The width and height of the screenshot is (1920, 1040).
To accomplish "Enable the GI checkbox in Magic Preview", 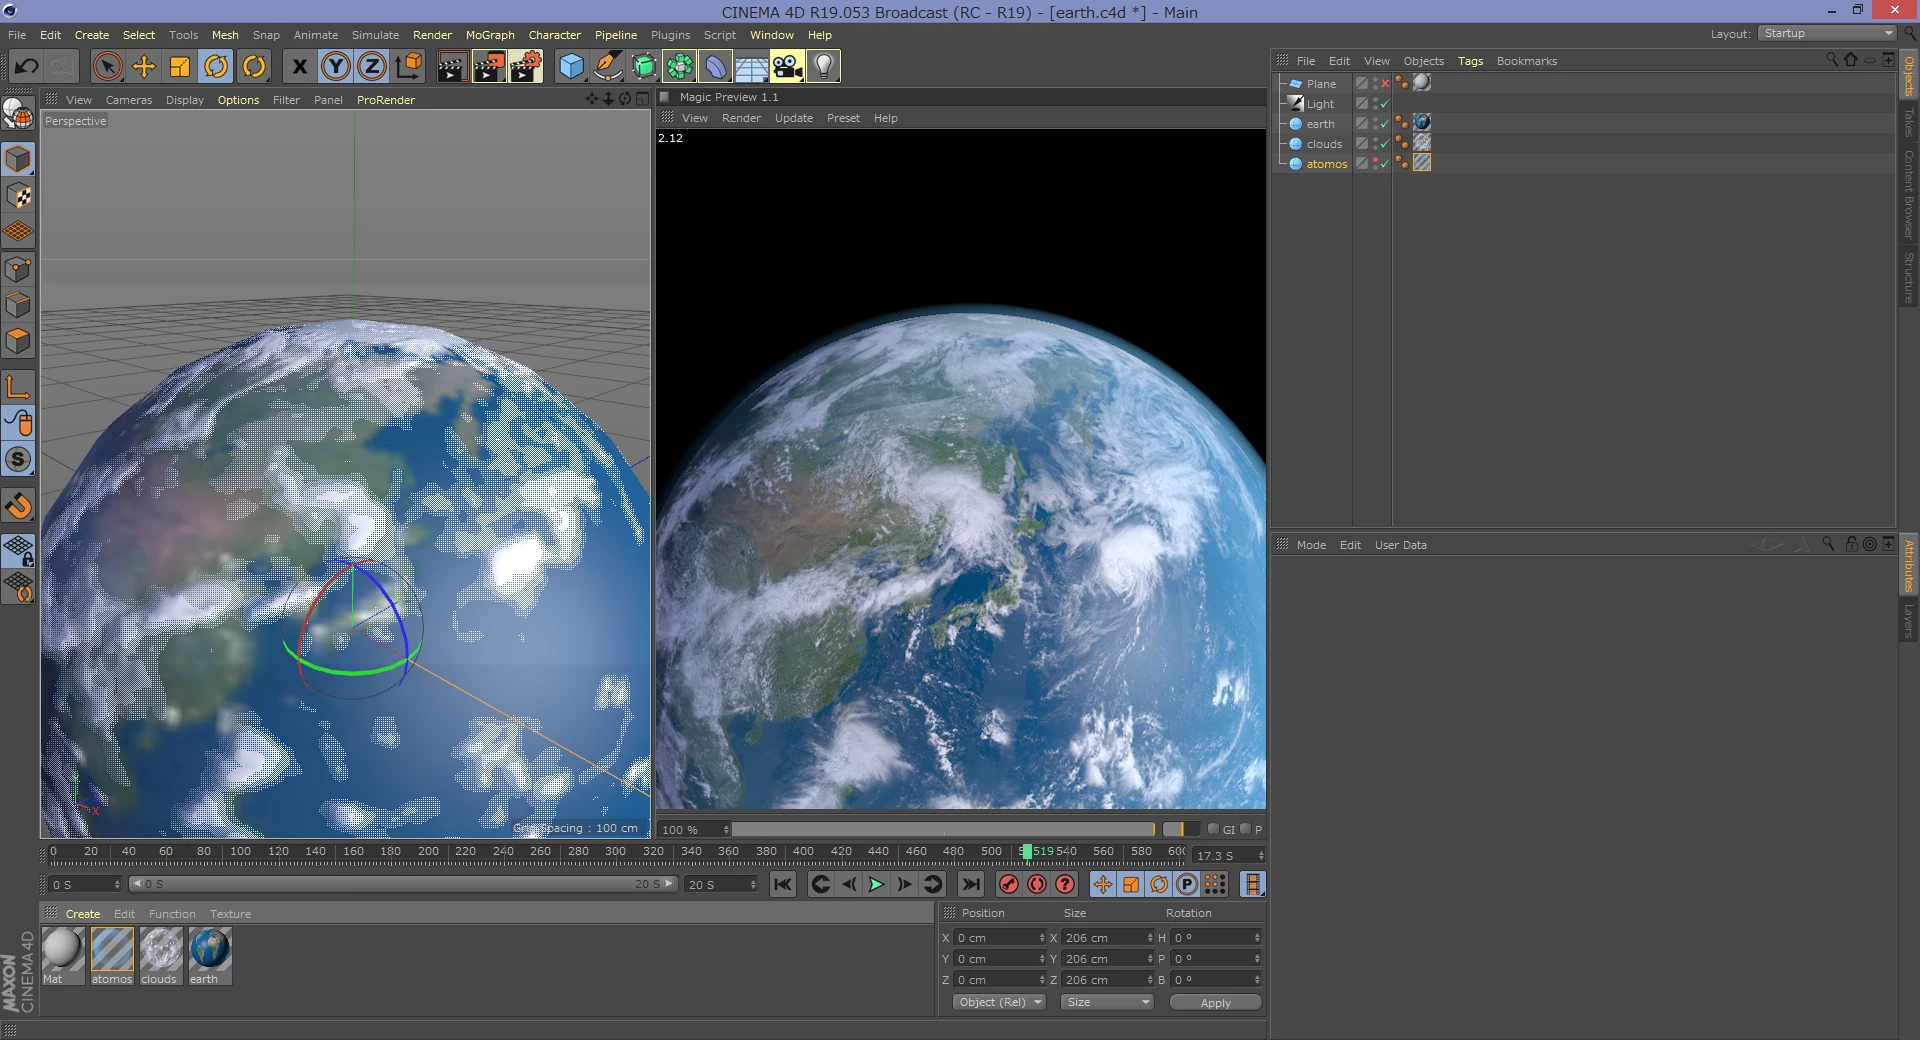I will click(x=1213, y=829).
